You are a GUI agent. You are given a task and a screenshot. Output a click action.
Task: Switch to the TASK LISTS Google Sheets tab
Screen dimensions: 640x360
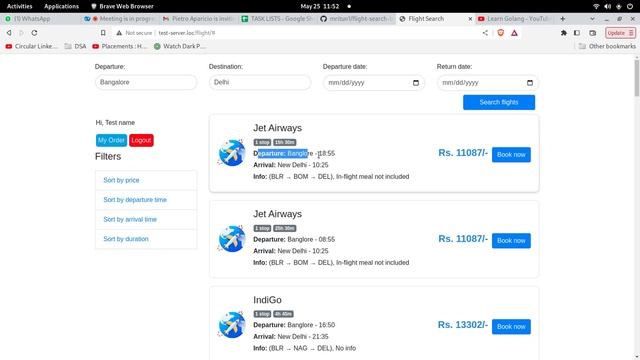277,19
